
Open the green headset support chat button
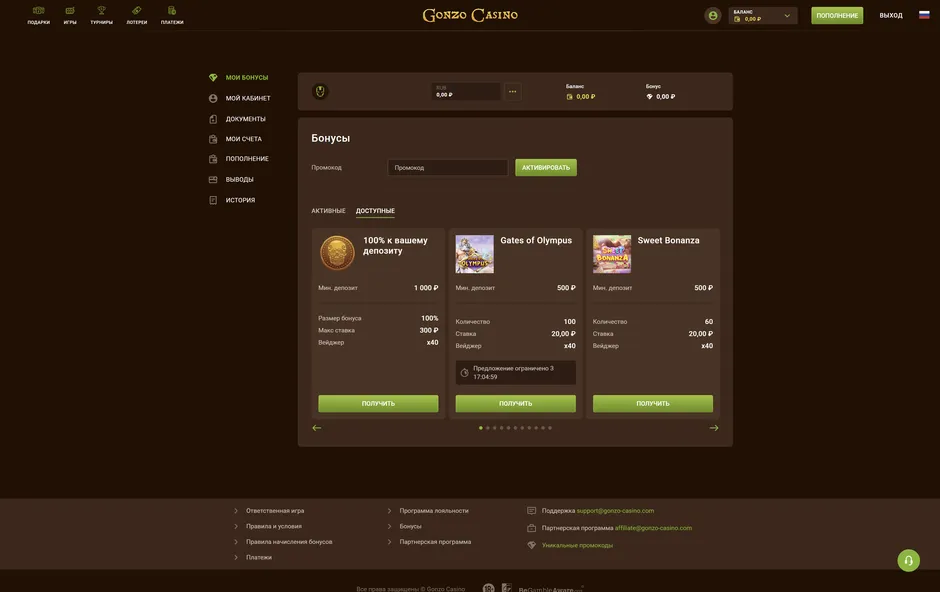pos(908,560)
